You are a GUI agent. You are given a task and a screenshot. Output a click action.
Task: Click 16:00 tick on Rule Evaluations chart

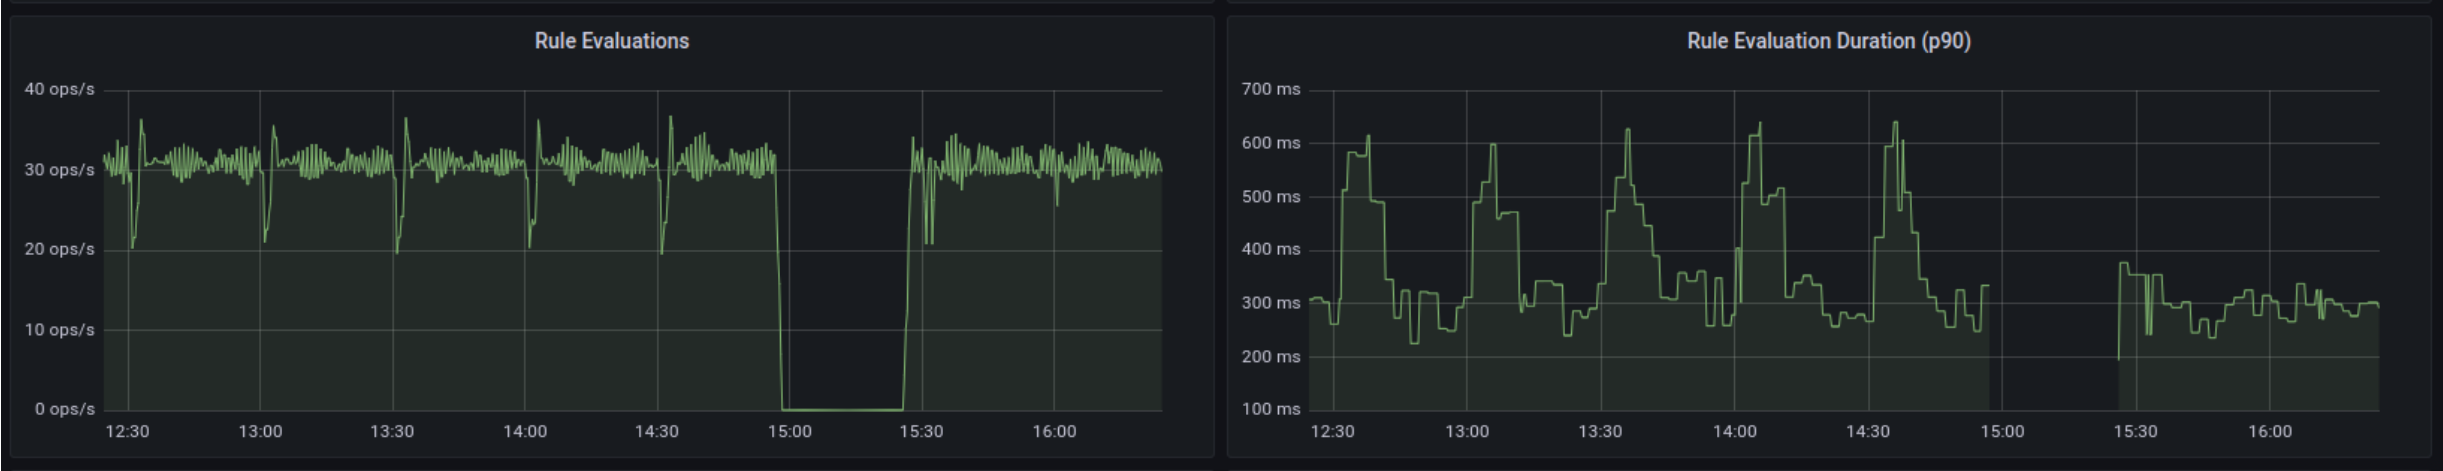(1054, 431)
